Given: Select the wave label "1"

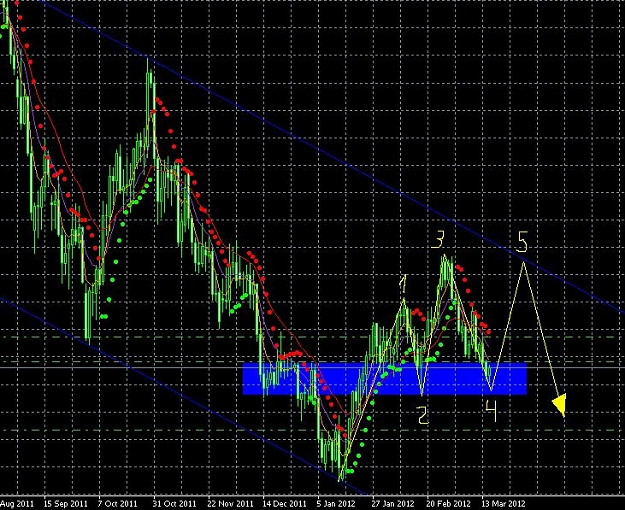Looking at the screenshot, I should [403, 284].
